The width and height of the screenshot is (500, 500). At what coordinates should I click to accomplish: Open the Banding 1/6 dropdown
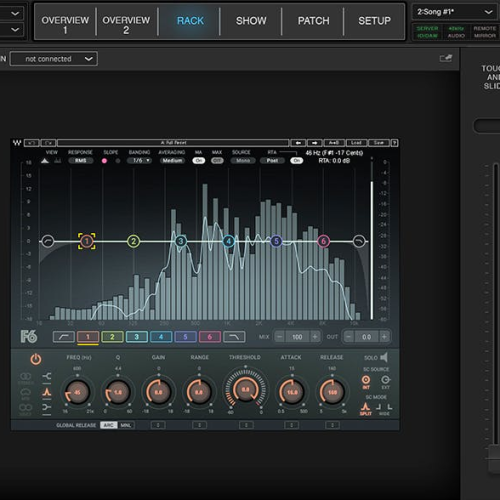pos(139,161)
